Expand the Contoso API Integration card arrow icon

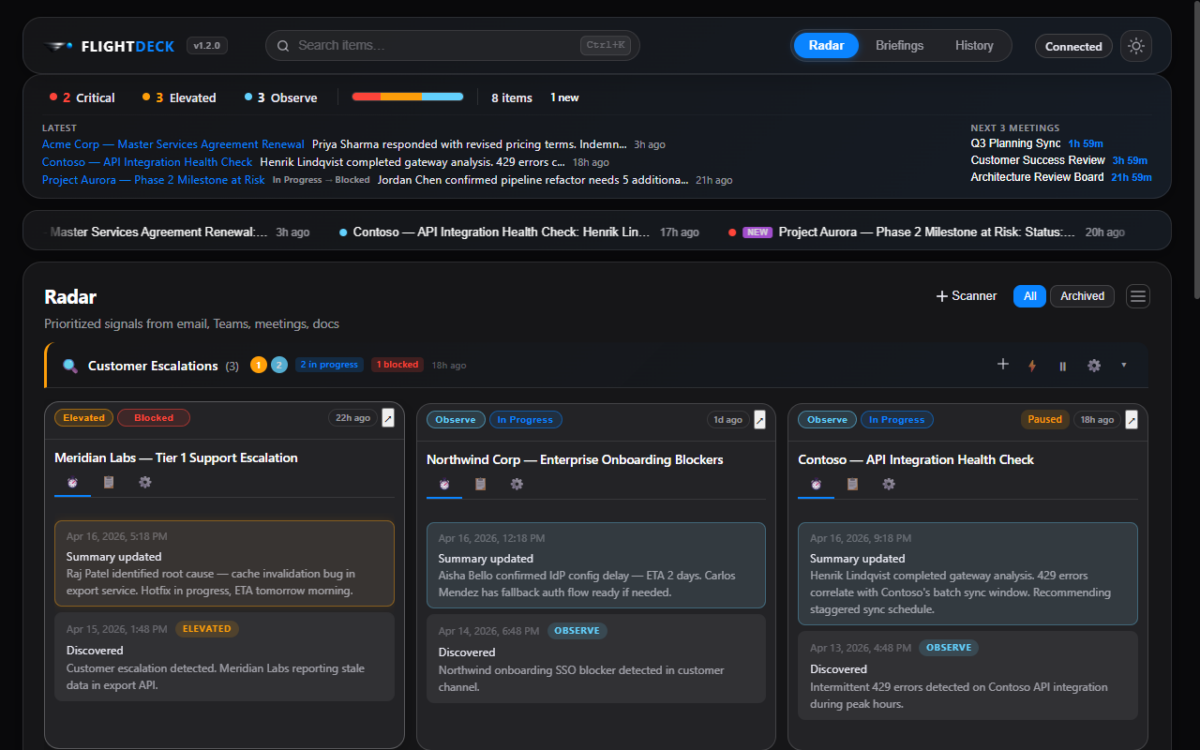point(1132,420)
